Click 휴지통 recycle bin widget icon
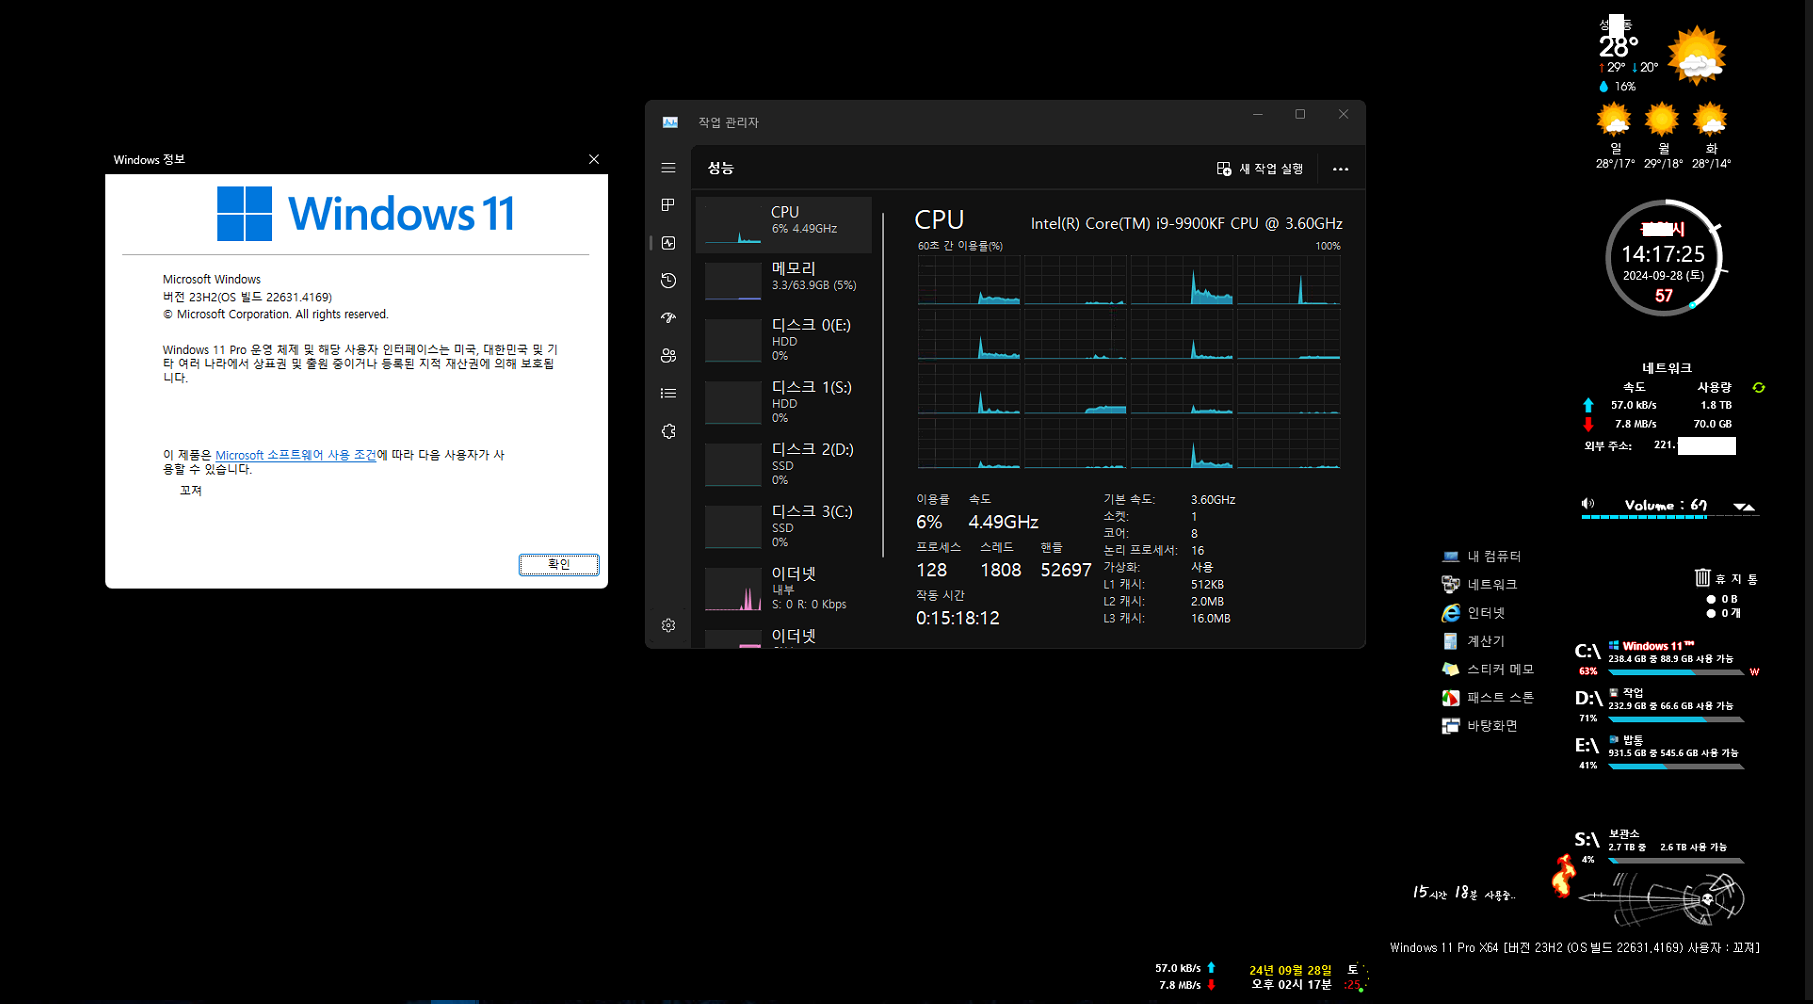The image size is (1813, 1004). click(1702, 577)
